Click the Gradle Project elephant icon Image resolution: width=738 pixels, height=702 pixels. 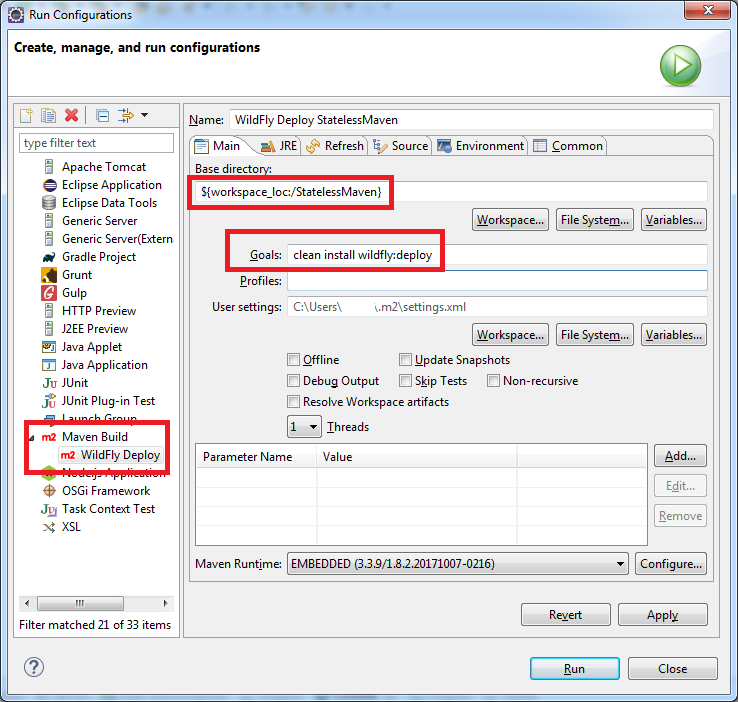49,257
